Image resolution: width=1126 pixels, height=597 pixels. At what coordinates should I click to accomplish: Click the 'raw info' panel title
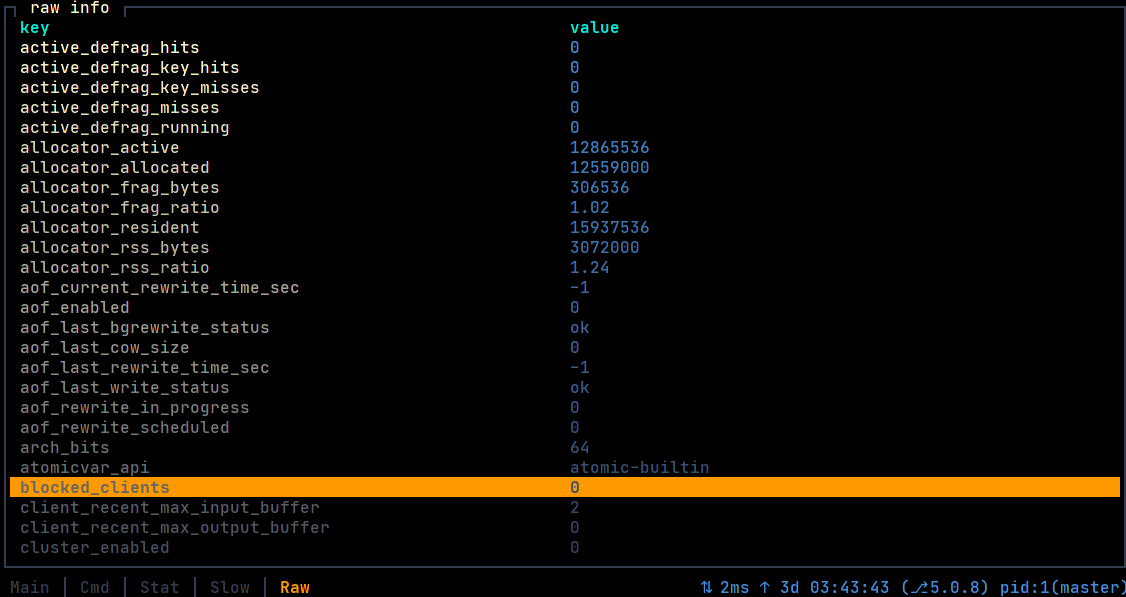click(x=70, y=9)
